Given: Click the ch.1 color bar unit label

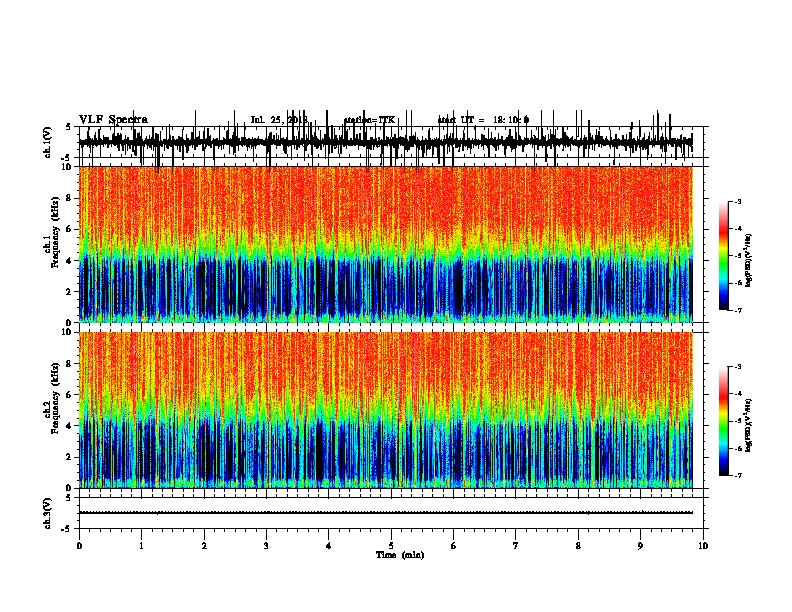Looking at the screenshot, I should (x=748, y=261).
